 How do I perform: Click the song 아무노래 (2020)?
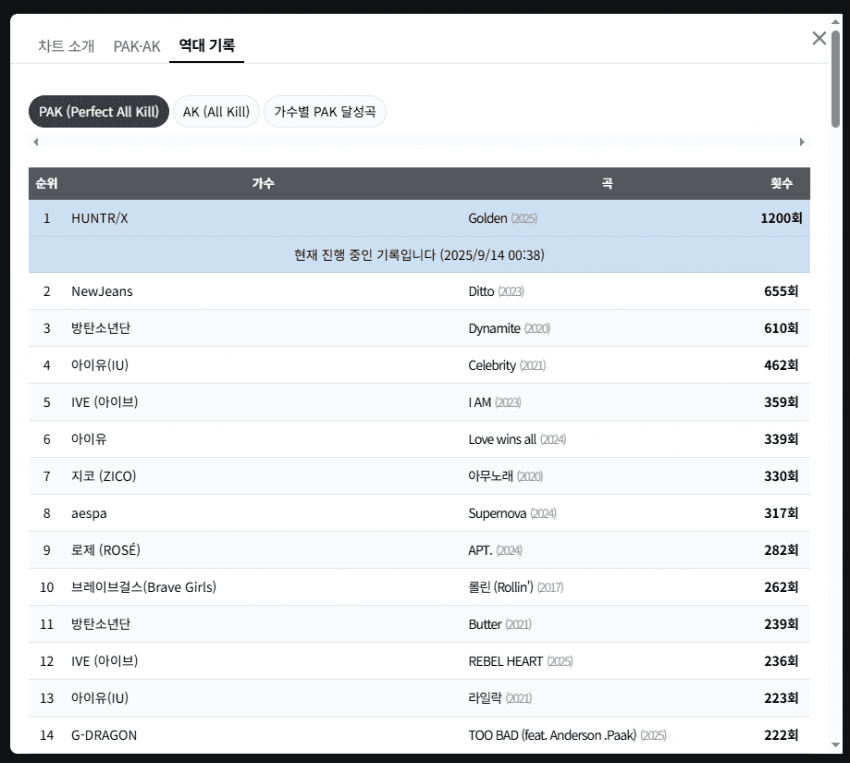pyautogui.click(x=505, y=476)
